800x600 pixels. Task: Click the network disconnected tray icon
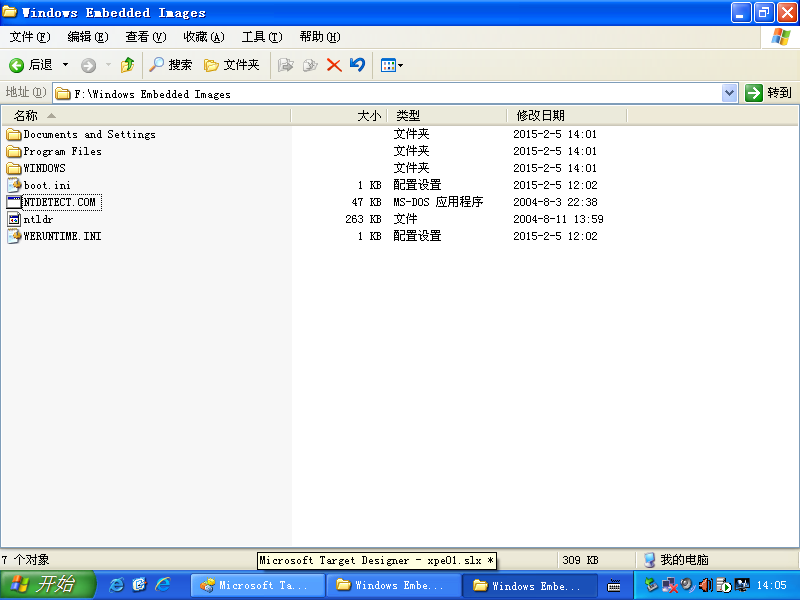tap(669, 585)
